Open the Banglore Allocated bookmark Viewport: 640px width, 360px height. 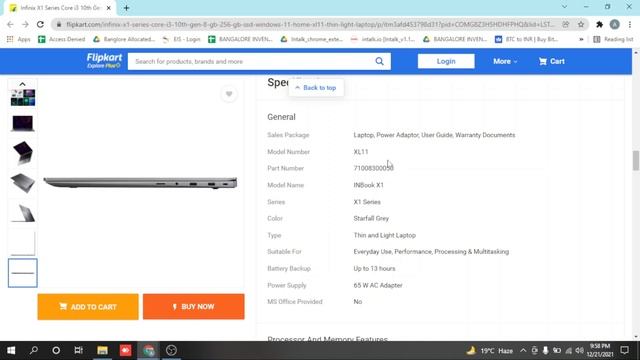[x=124, y=39]
